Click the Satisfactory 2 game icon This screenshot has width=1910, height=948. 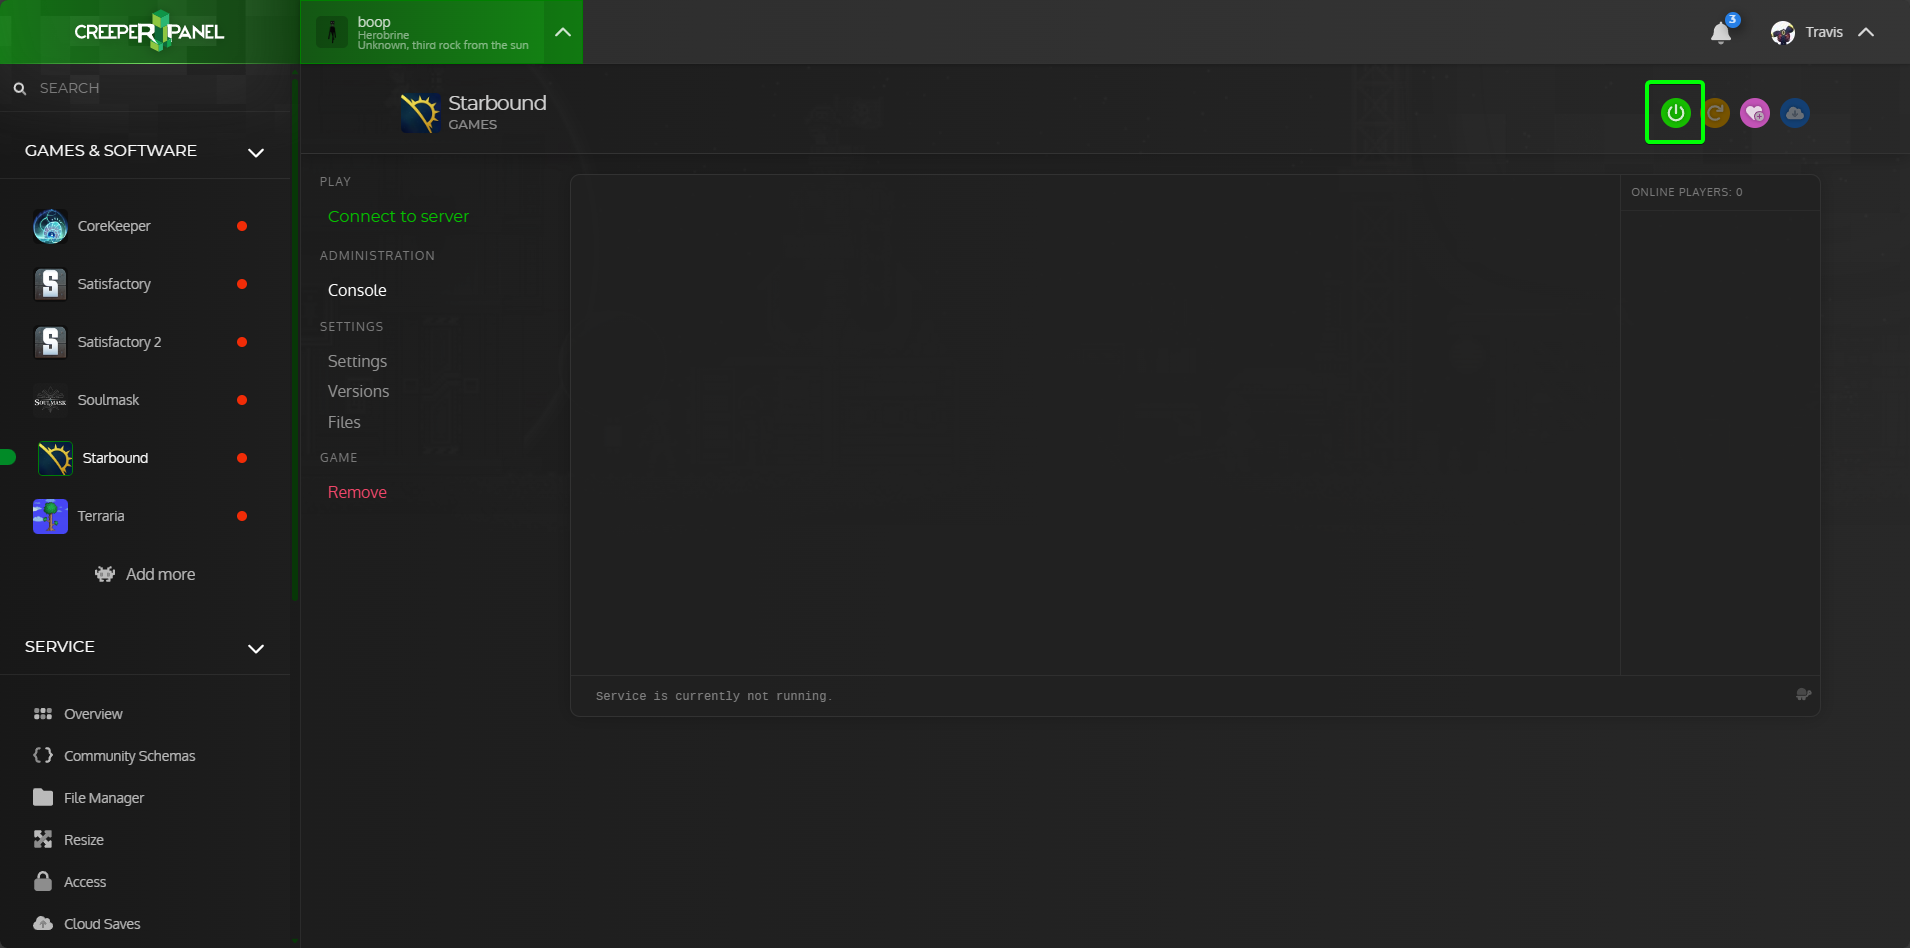pos(50,342)
